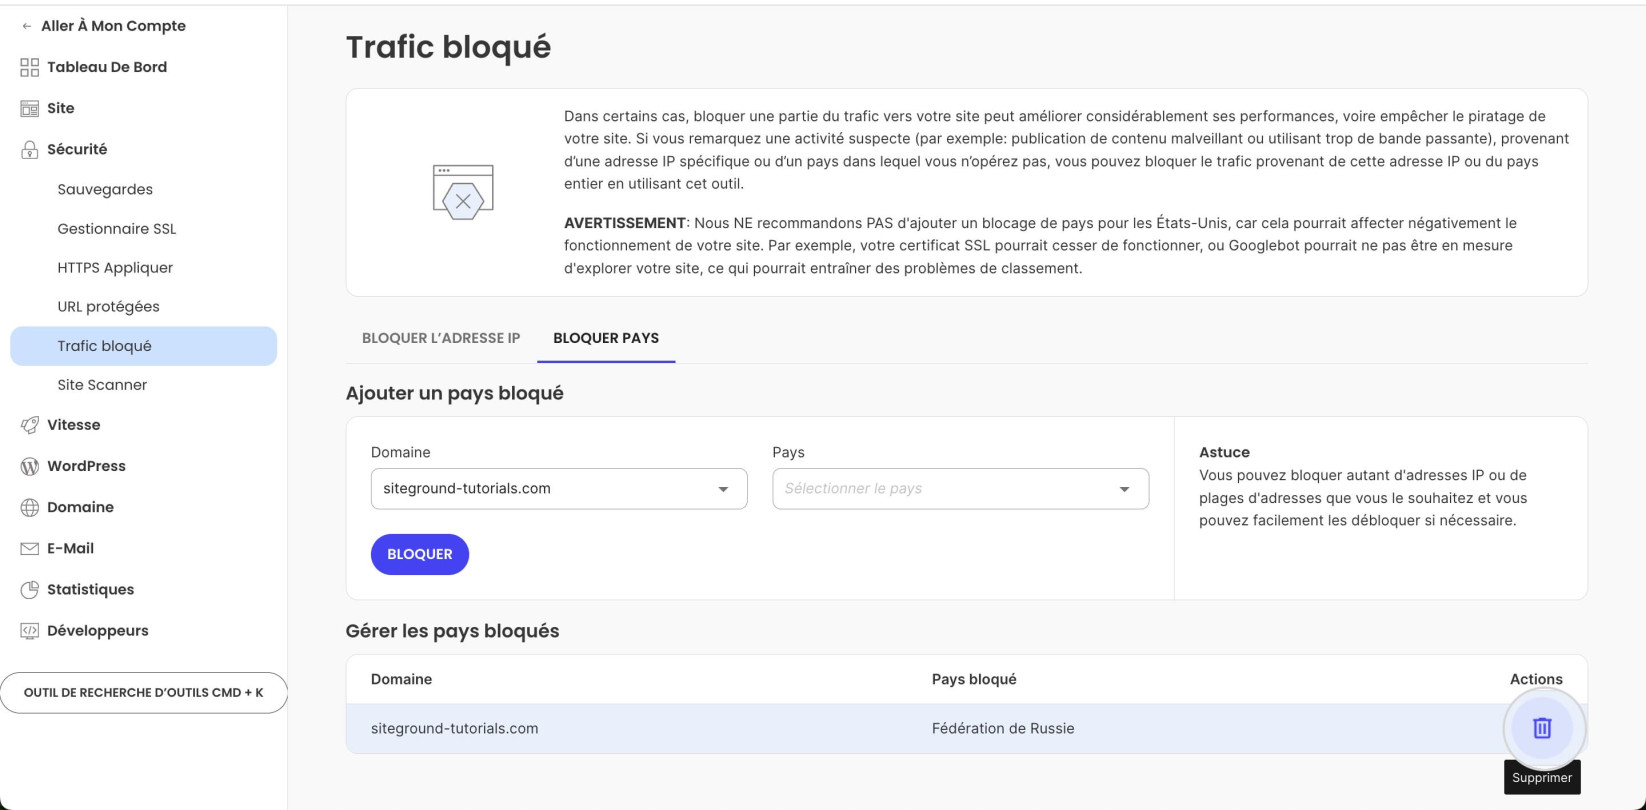This screenshot has height=810, width=1646.
Task: Open URL protégées
Action: click(108, 306)
